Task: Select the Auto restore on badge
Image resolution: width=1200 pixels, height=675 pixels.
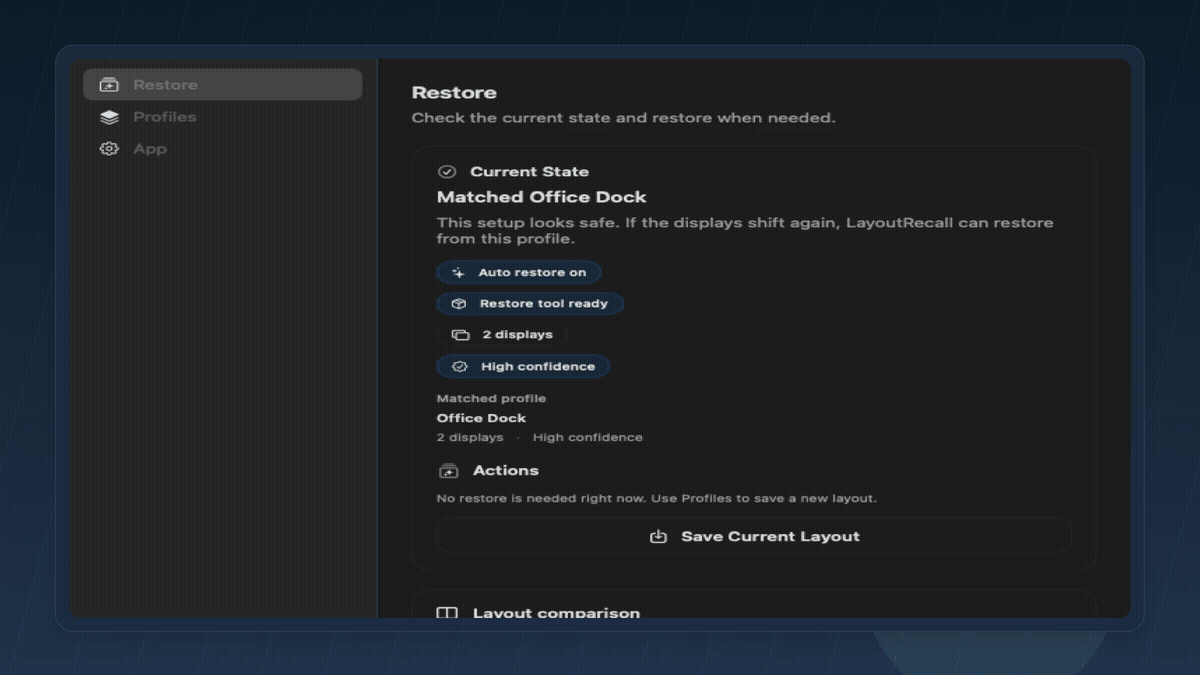Action: [519, 272]
